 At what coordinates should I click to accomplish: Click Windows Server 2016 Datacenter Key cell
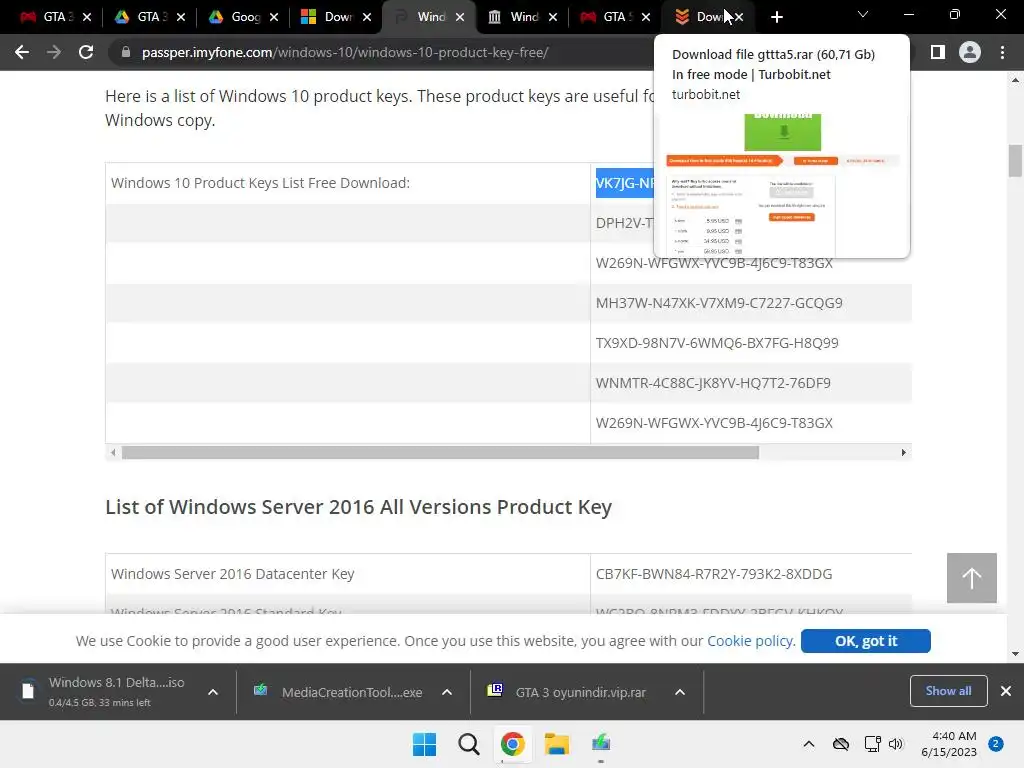tap(347, 574)
